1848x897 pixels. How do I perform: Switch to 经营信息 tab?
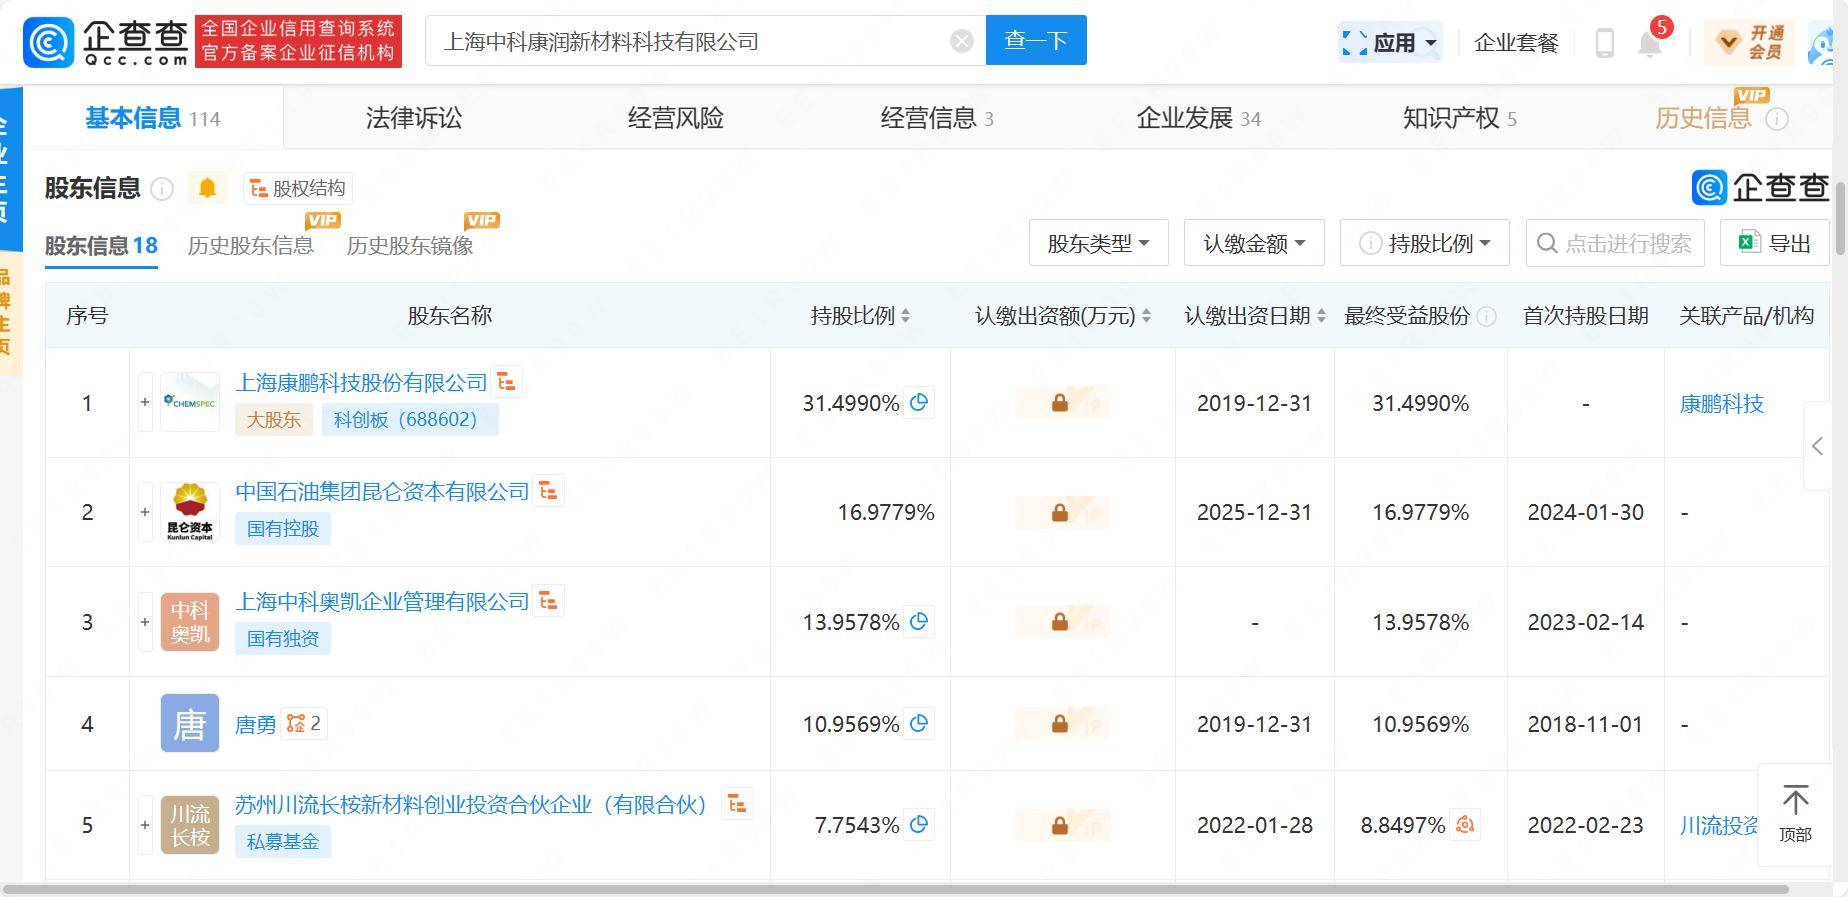tap(937, 118)
